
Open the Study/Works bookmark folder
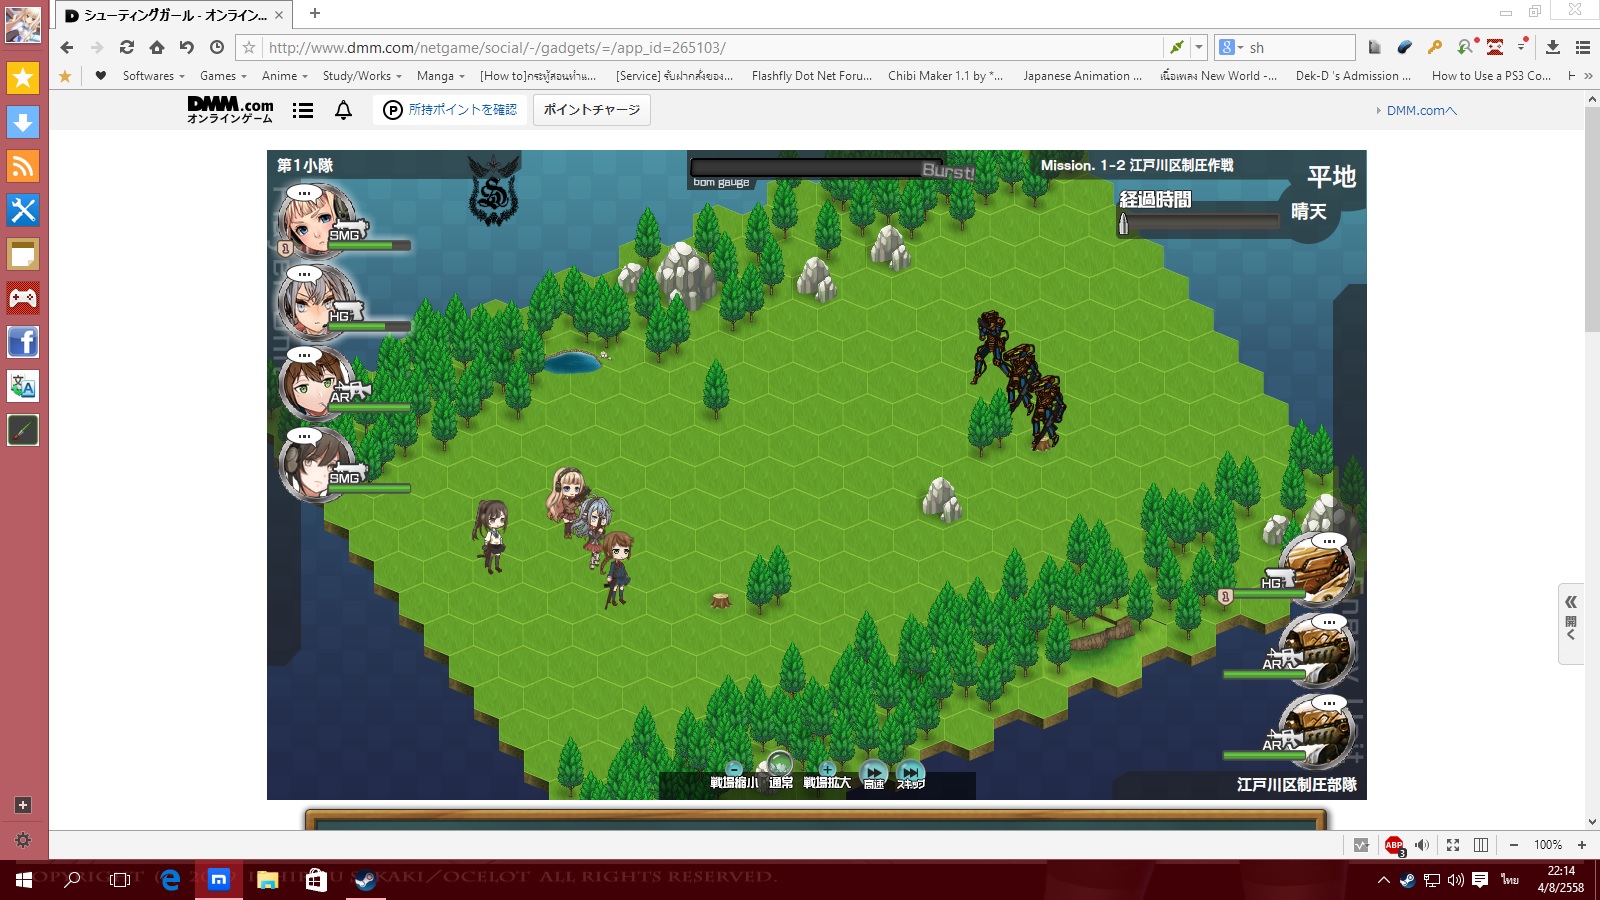click(x=362, y=76)
